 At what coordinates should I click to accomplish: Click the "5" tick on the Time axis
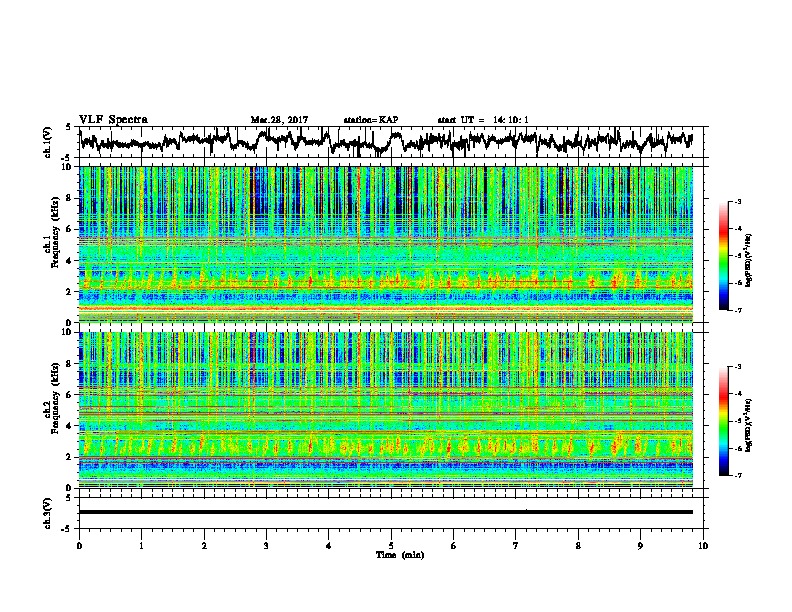(x=391, y=546)
